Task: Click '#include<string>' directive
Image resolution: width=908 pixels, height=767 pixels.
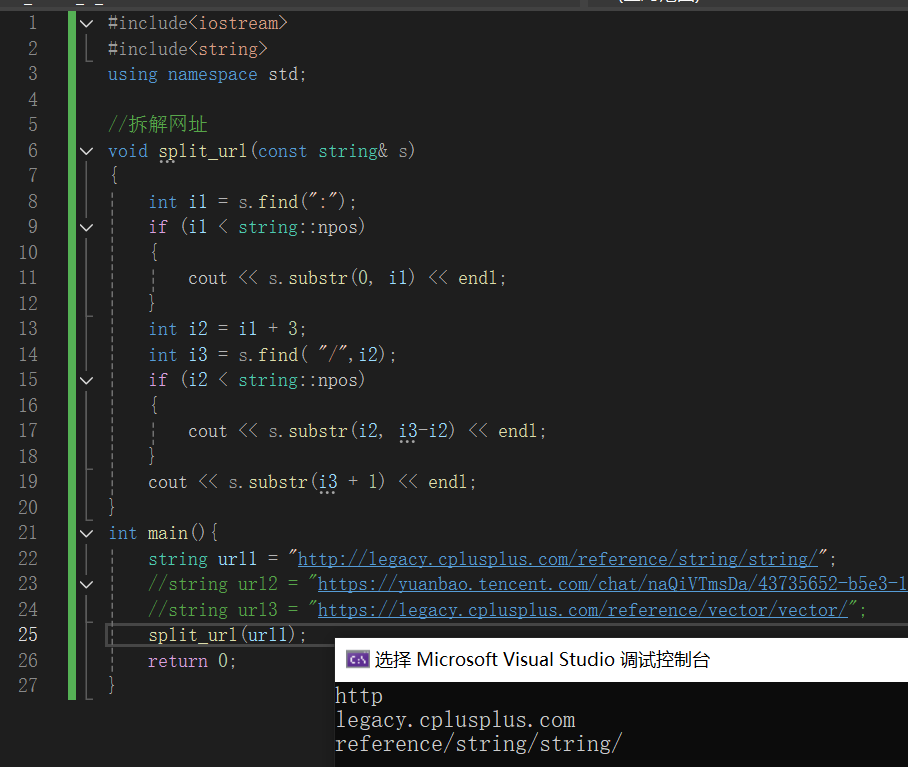Action: click(x=188, y=49)
